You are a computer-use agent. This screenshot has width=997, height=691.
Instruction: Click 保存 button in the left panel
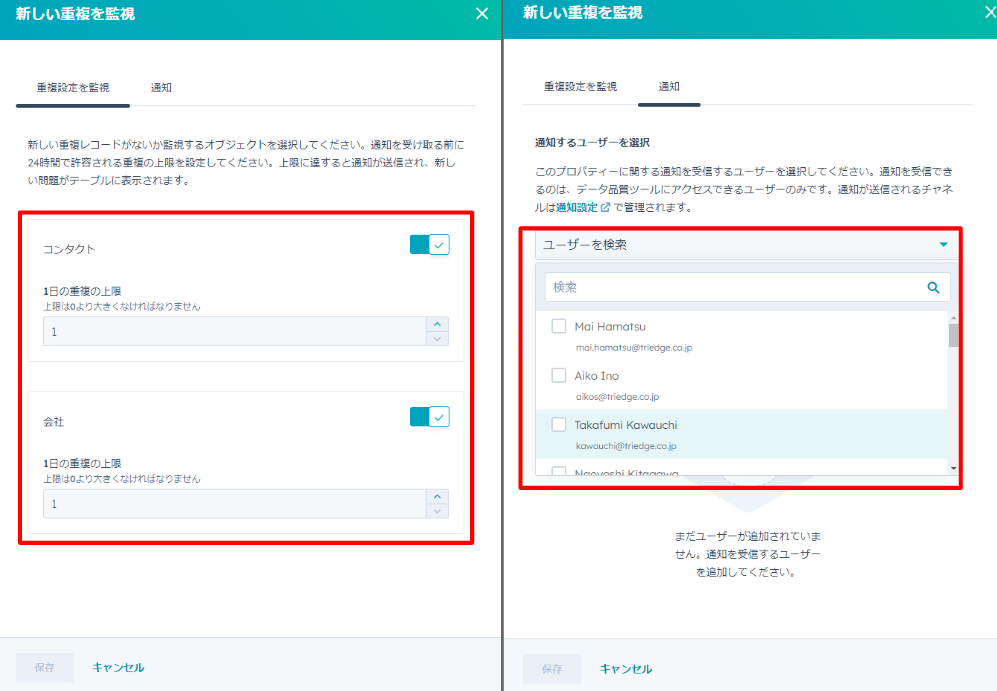(x=45, y=667)
